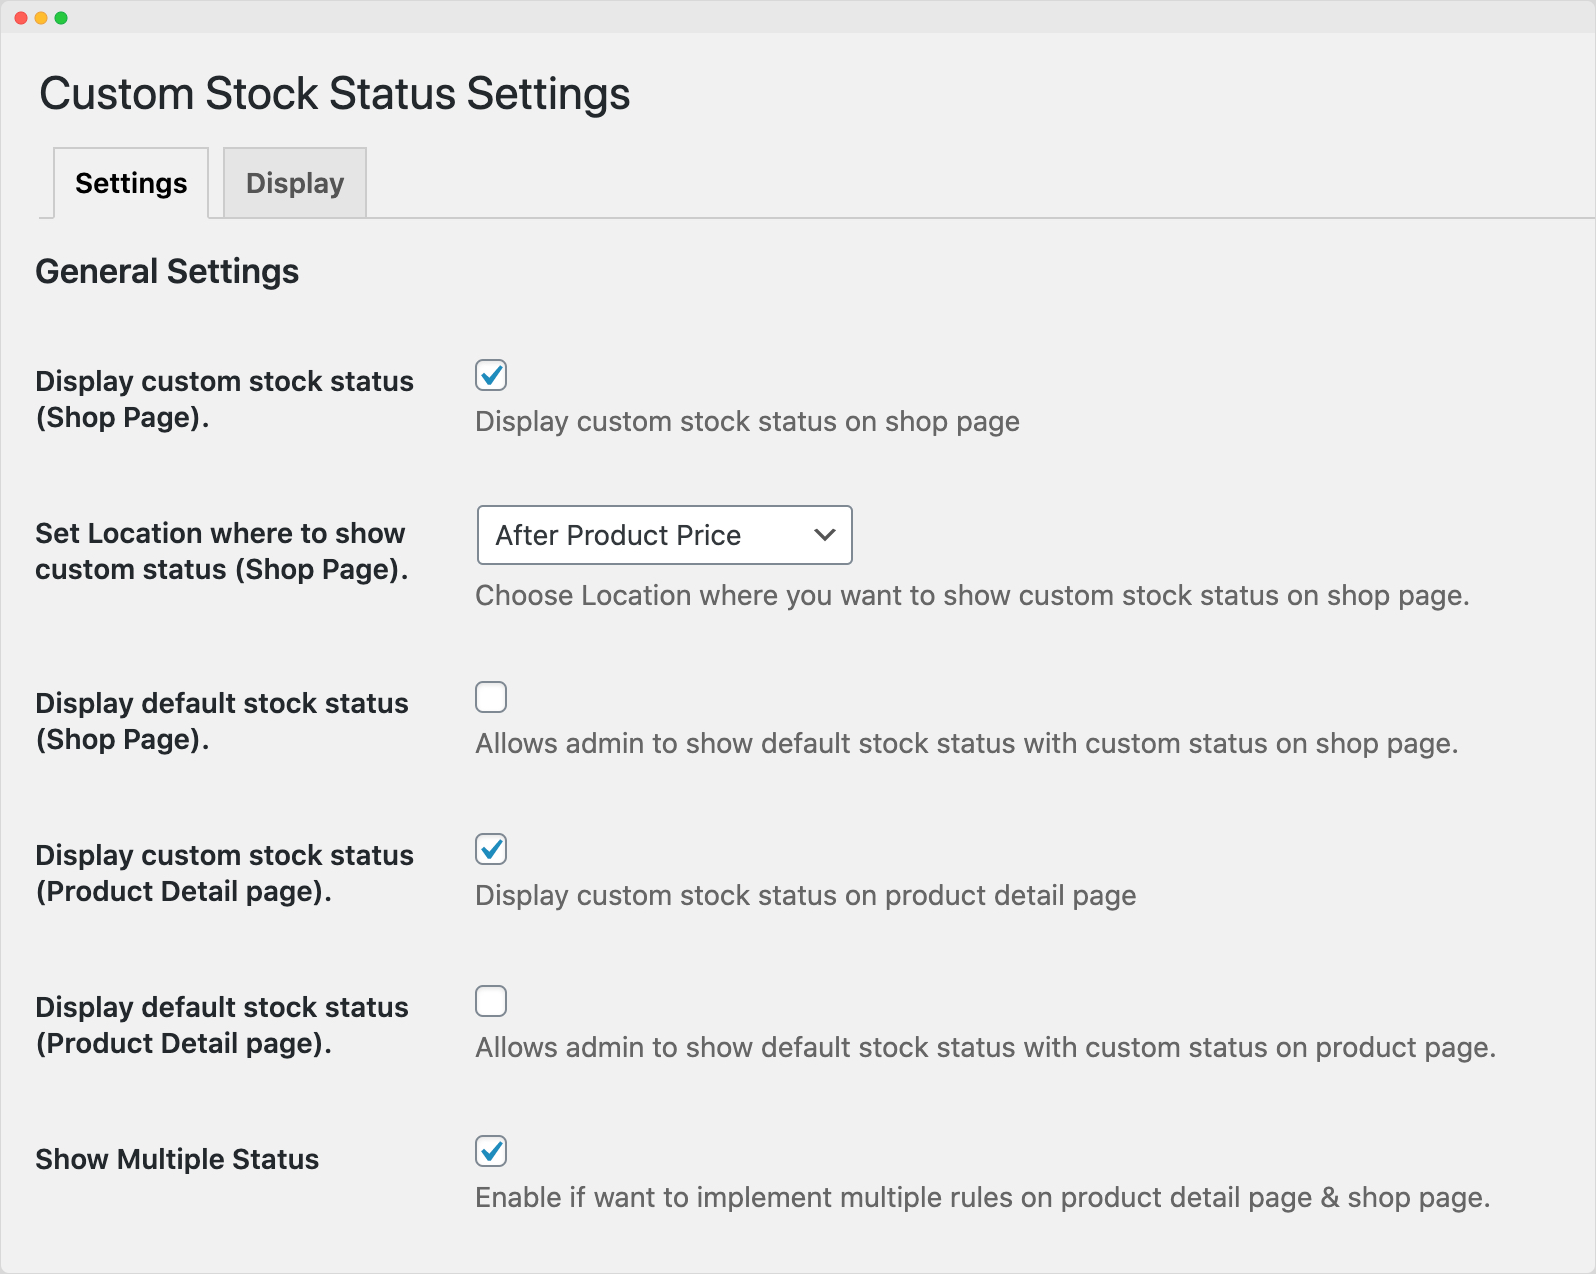Click the Display default stock status Product Detail label
The image size is (1596, 1274).
pyautogui.click(x=221, y=1025)
